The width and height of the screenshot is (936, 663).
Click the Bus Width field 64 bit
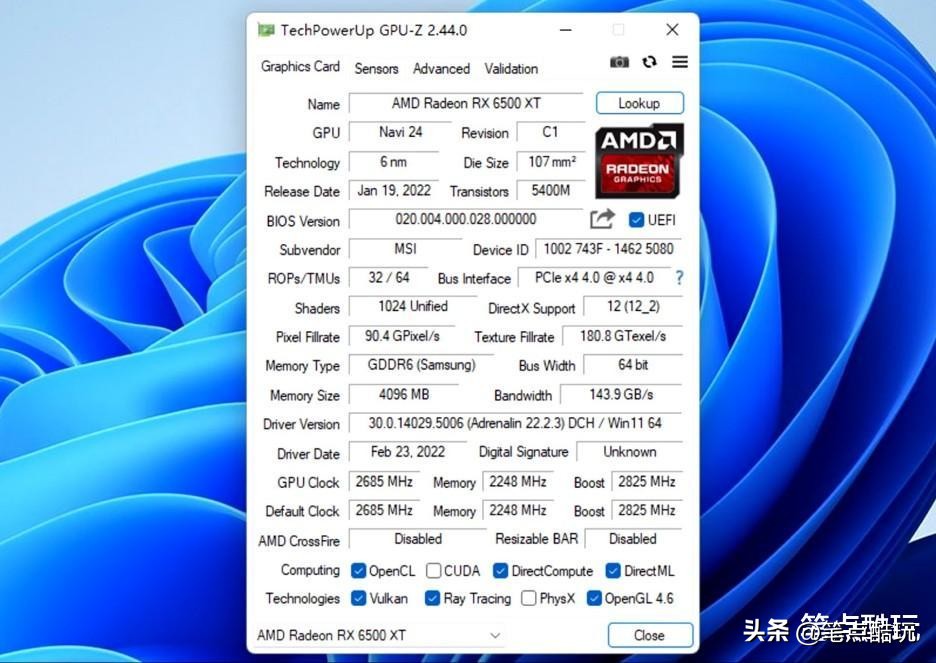633,365
